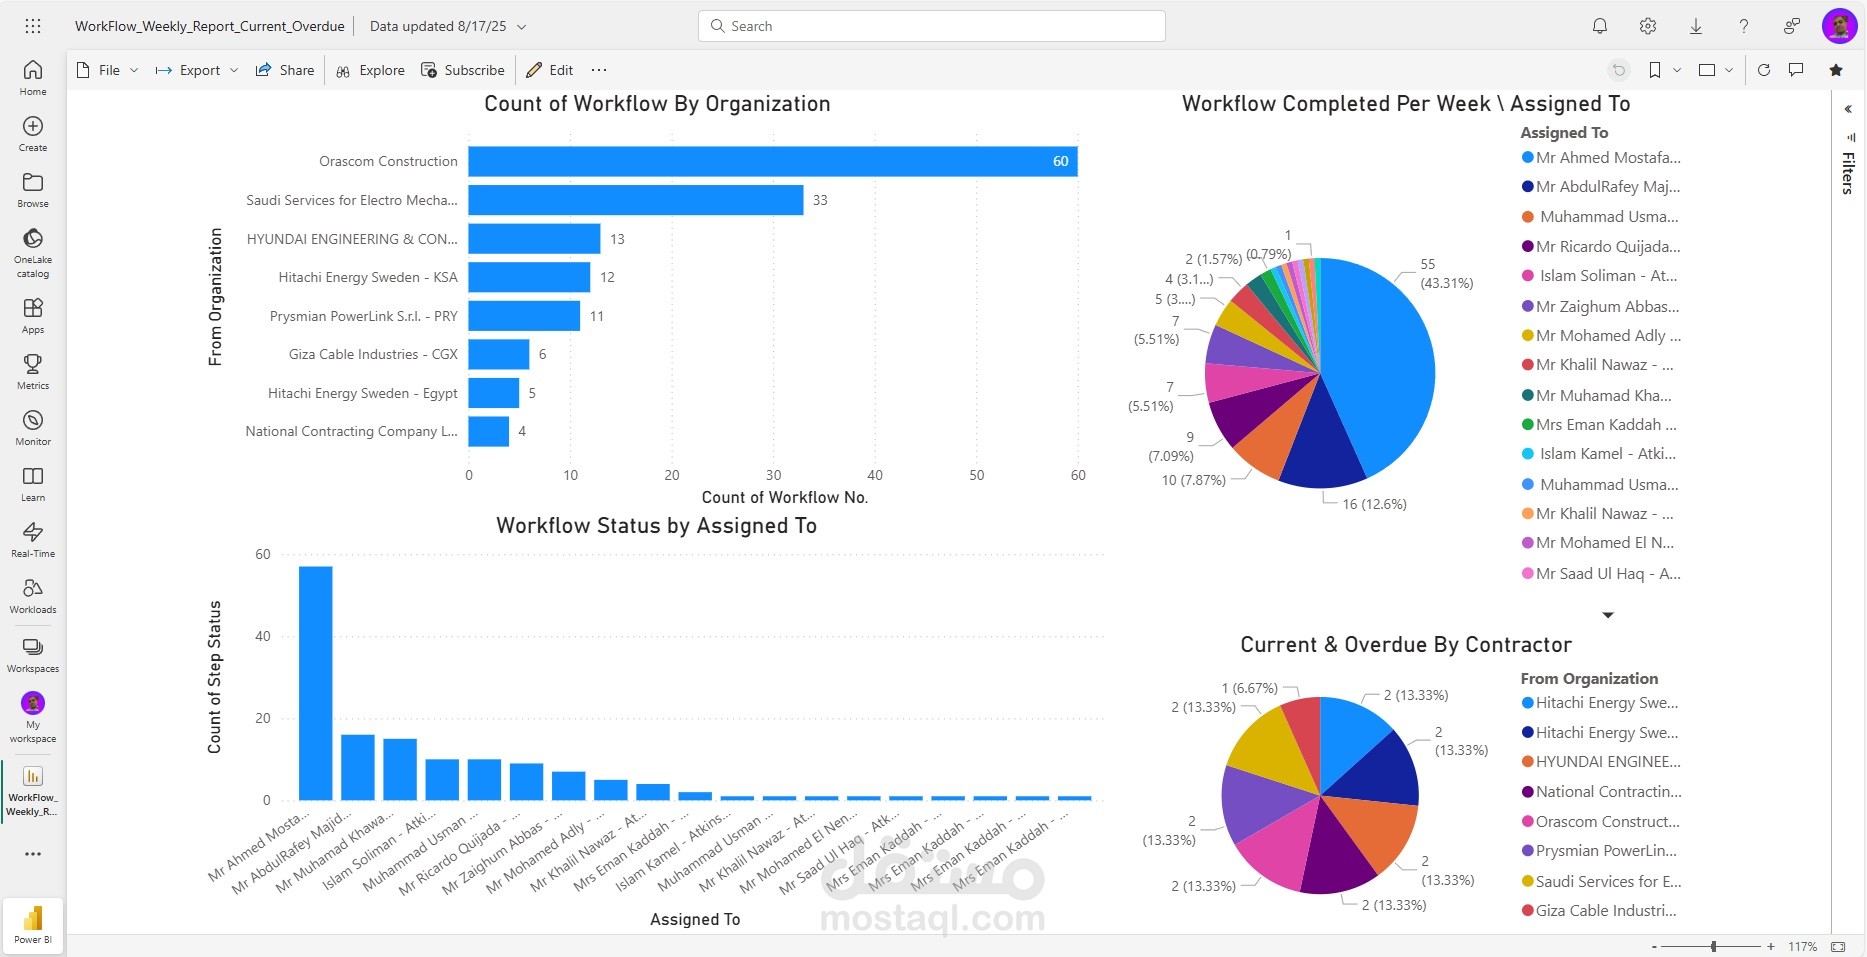Click the tallest Mr Ahmed Mosta column
The height and width of the screenshot is (957, 1867).
tap(316, 683)
